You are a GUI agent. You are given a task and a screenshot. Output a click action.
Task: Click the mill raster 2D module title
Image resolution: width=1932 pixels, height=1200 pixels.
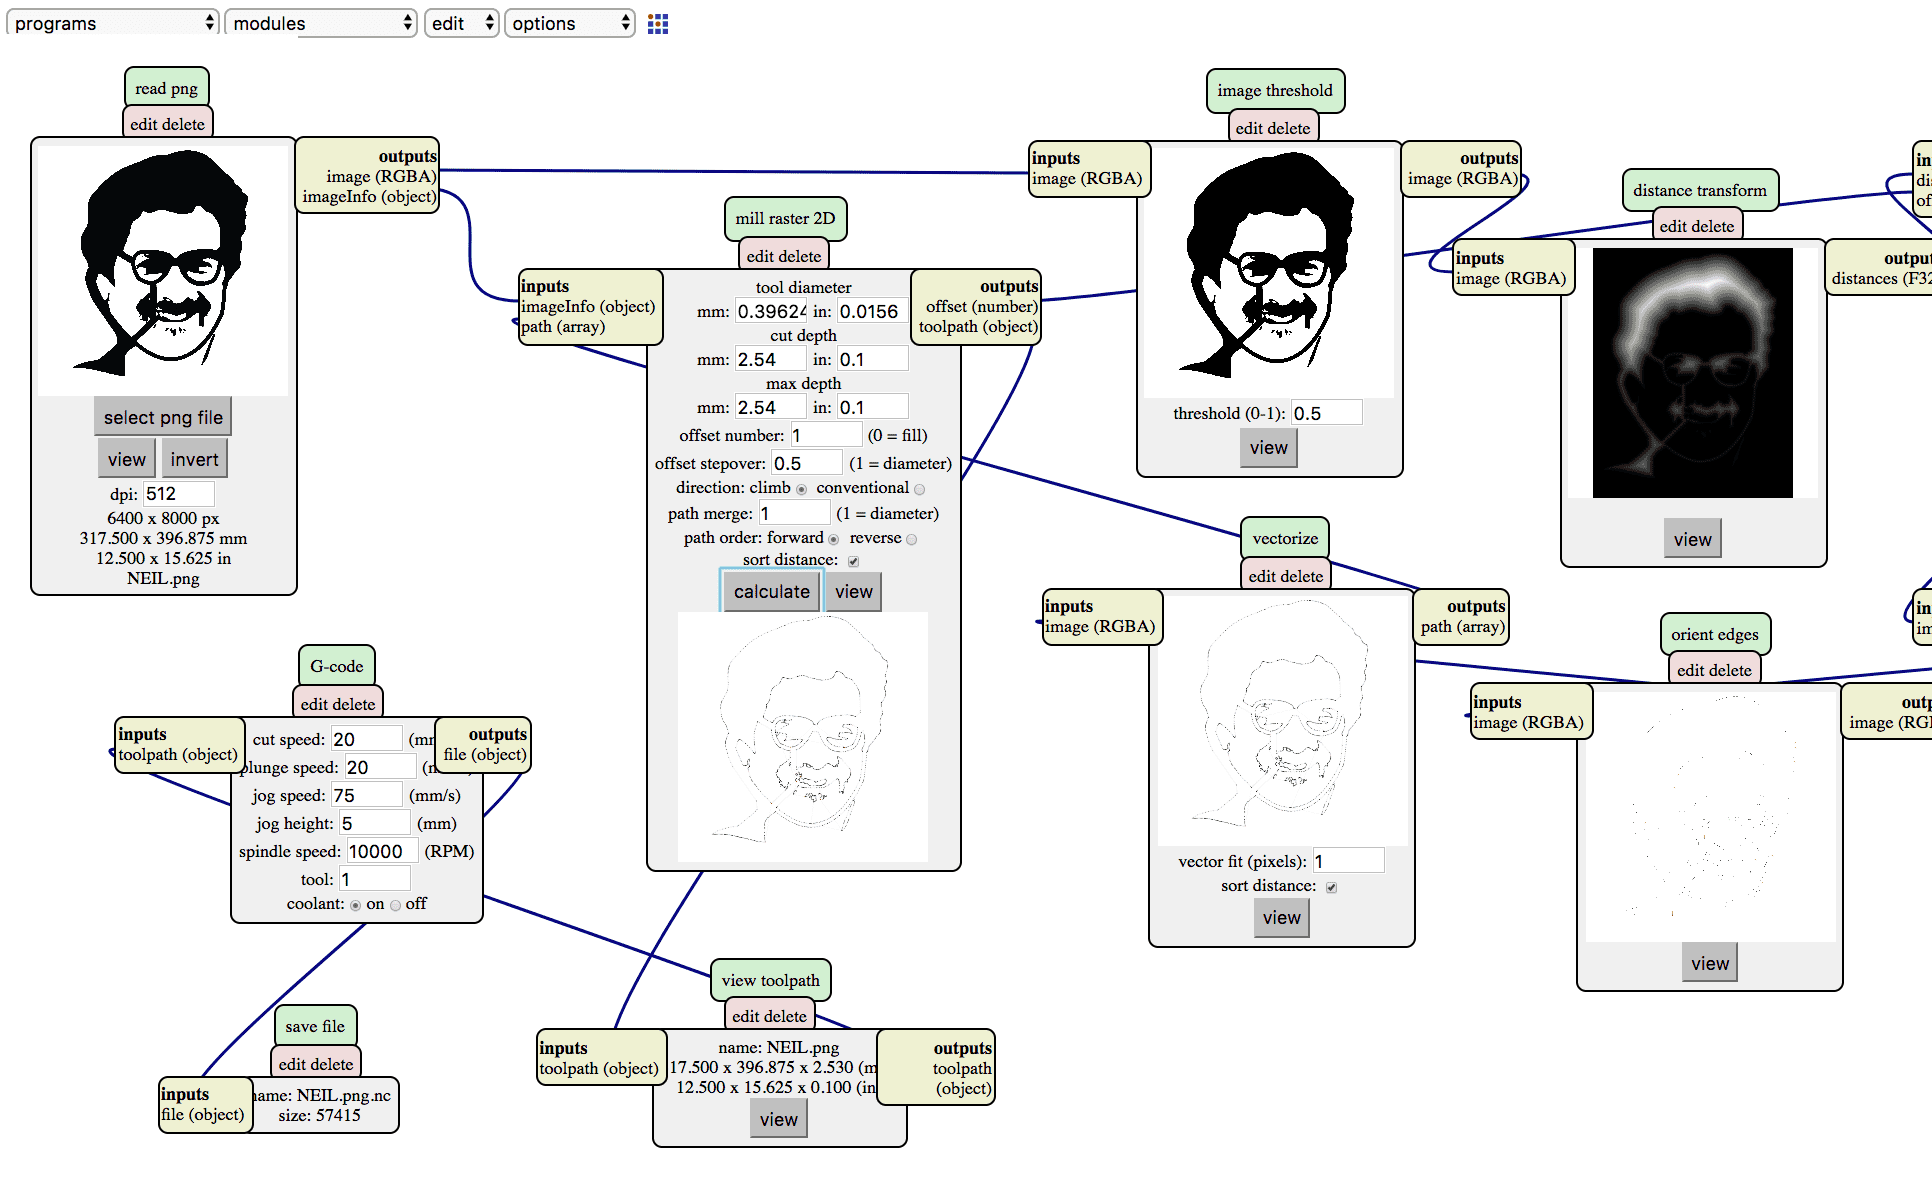point(785,218)
